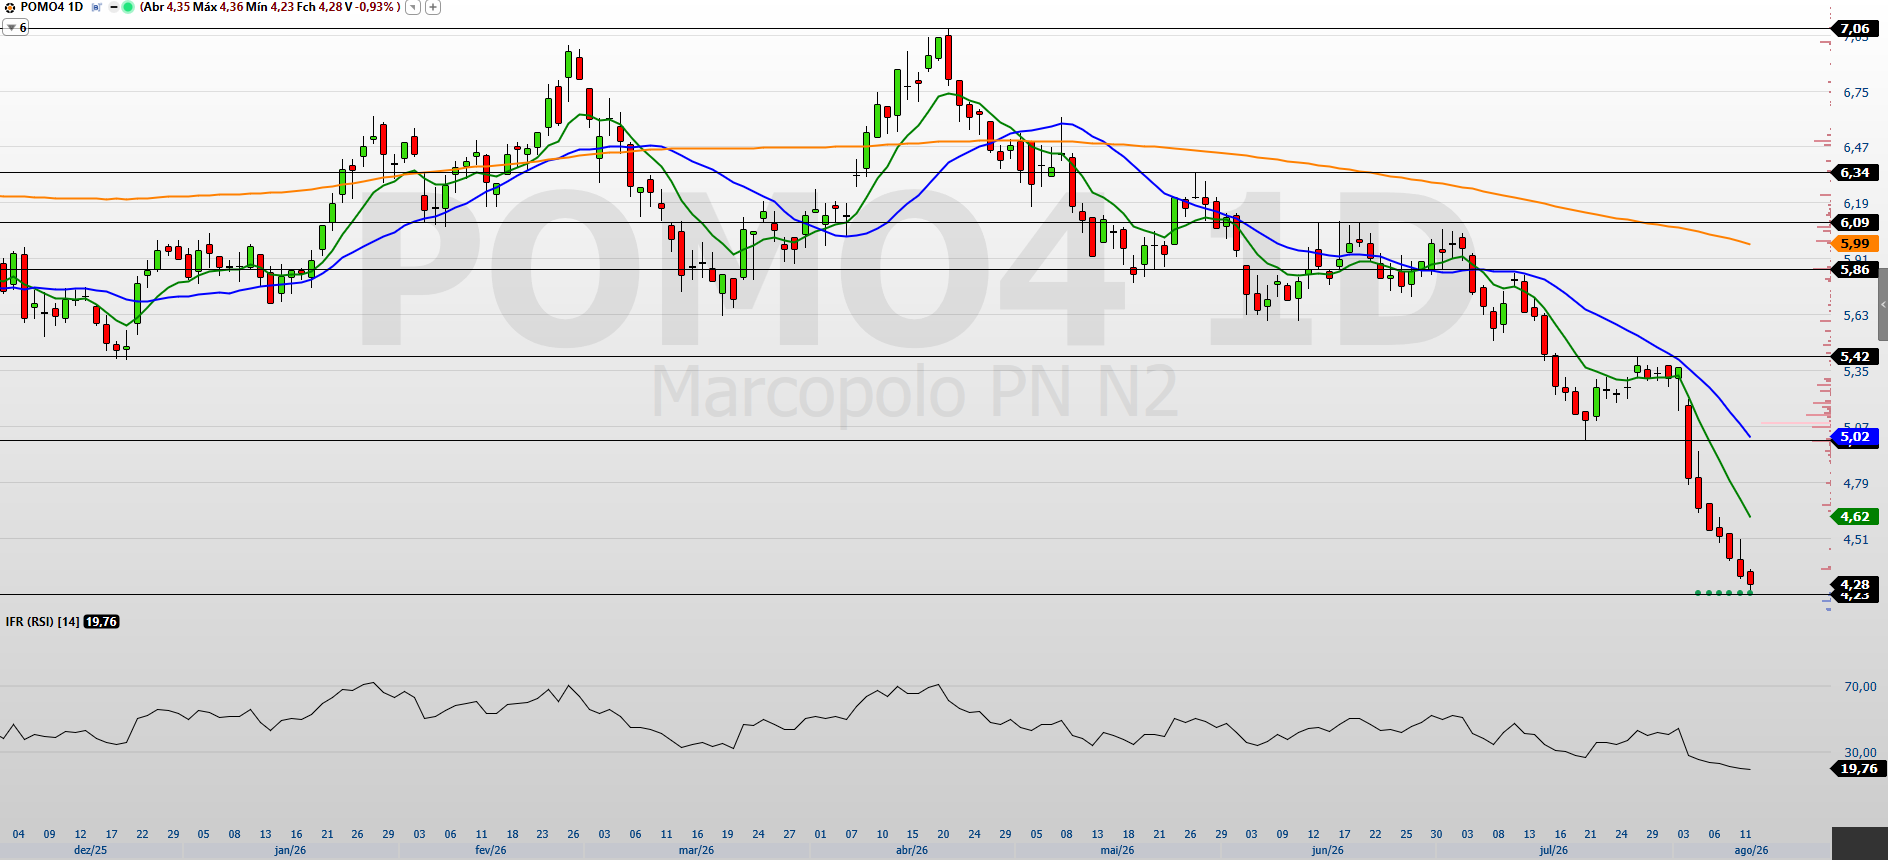
Task: Click the abr/26 month label on timeline
Action: click(912, 850)
